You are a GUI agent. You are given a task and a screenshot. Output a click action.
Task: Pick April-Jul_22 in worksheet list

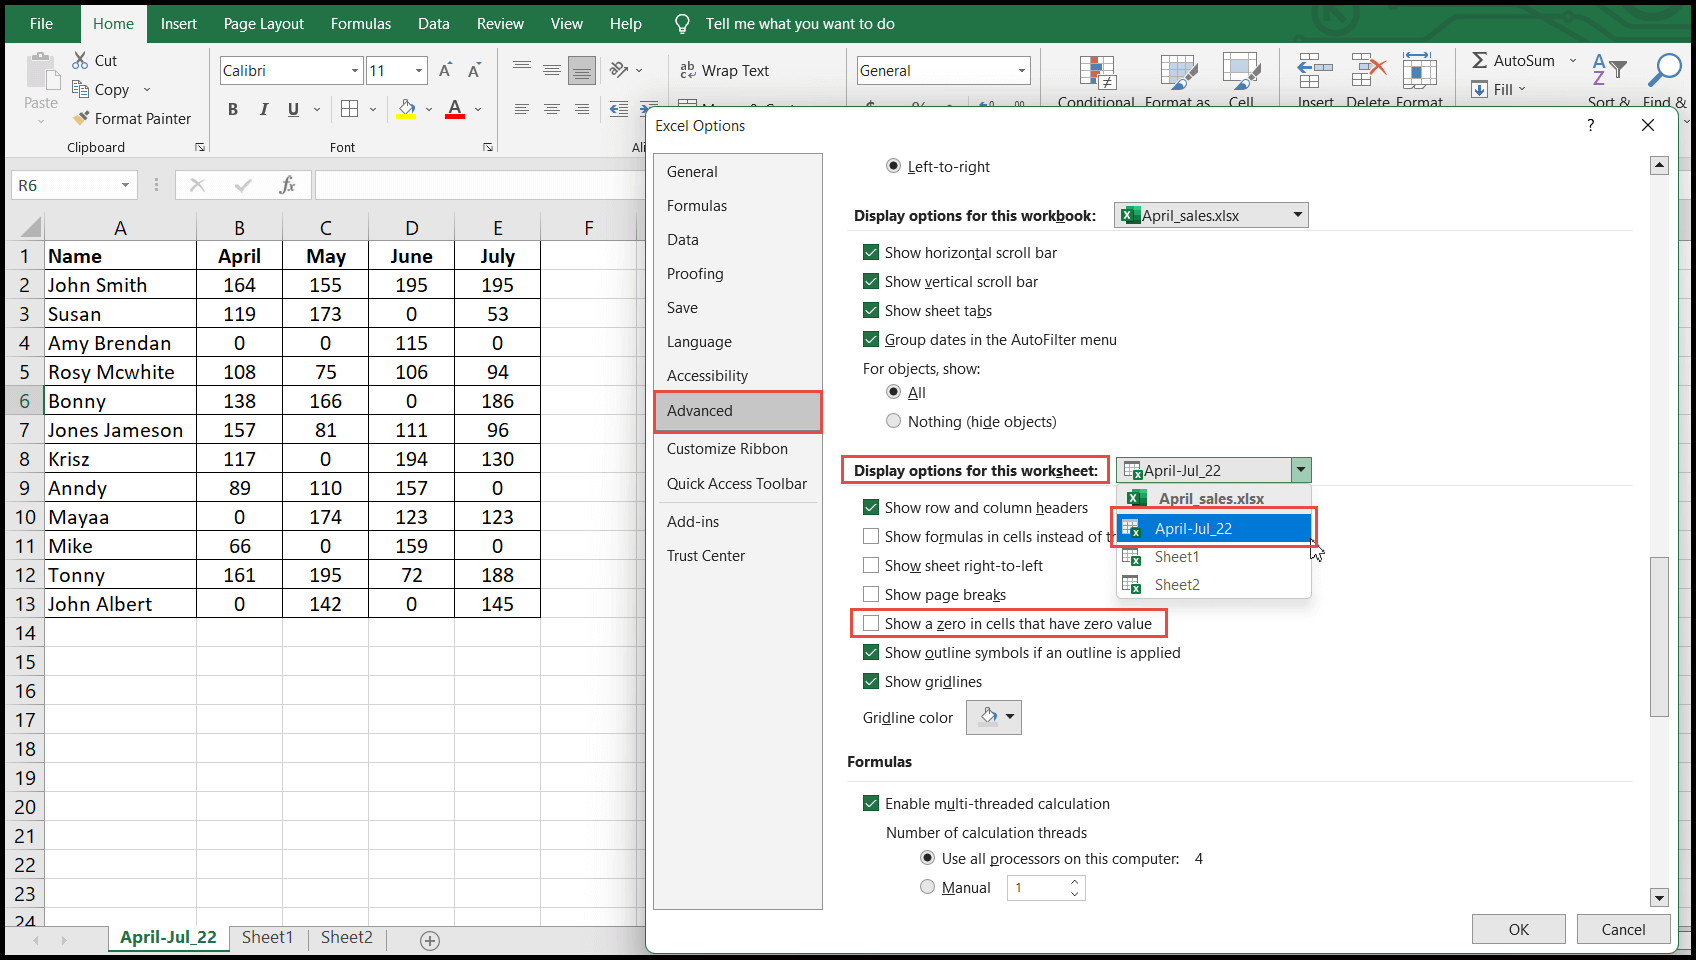[1213, 528]
